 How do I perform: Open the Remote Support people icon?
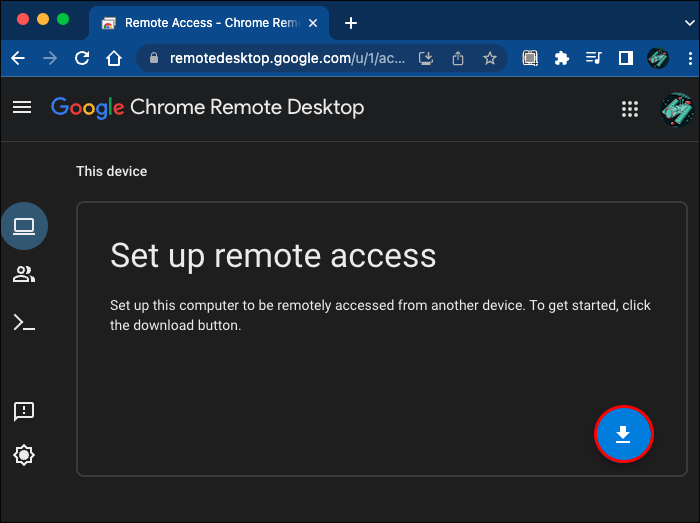click(x=24, y=274)
